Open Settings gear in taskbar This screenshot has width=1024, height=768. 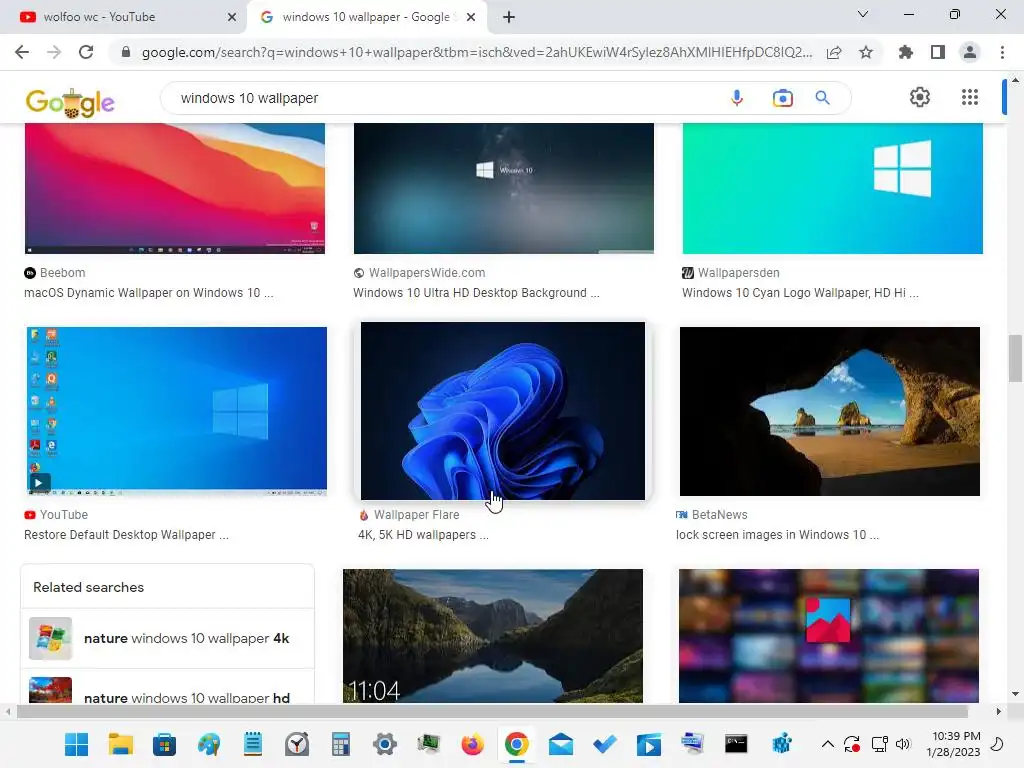(385, 744)
